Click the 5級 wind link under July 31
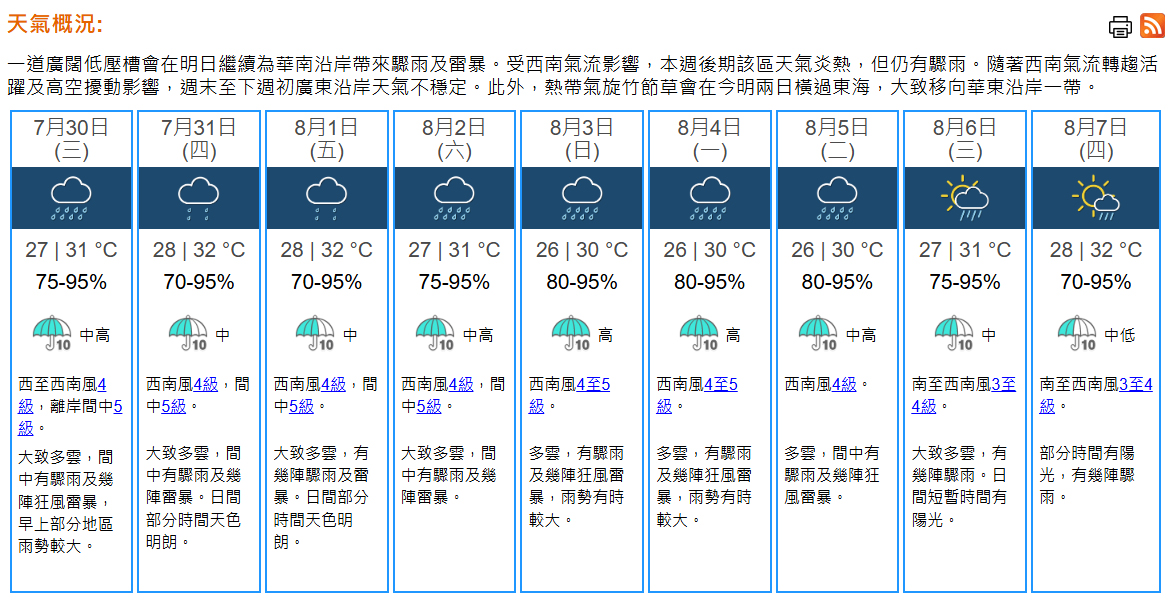The width and height of the screenshot is (1175, 606). 173,406
